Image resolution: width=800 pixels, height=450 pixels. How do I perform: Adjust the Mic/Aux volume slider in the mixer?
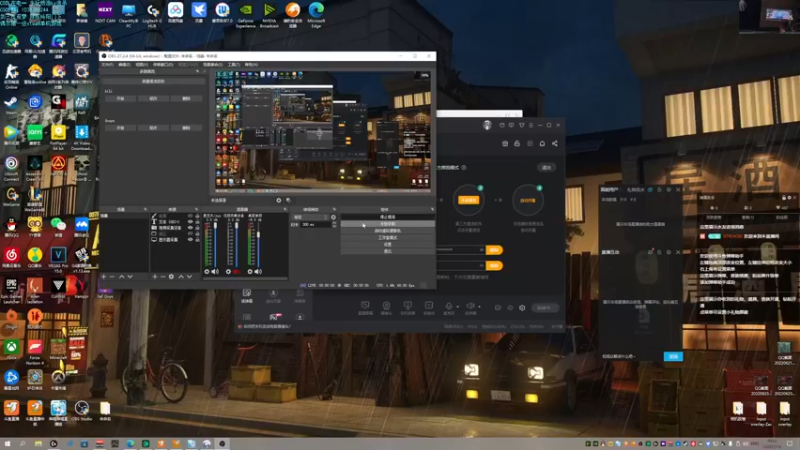click(215, 244)
